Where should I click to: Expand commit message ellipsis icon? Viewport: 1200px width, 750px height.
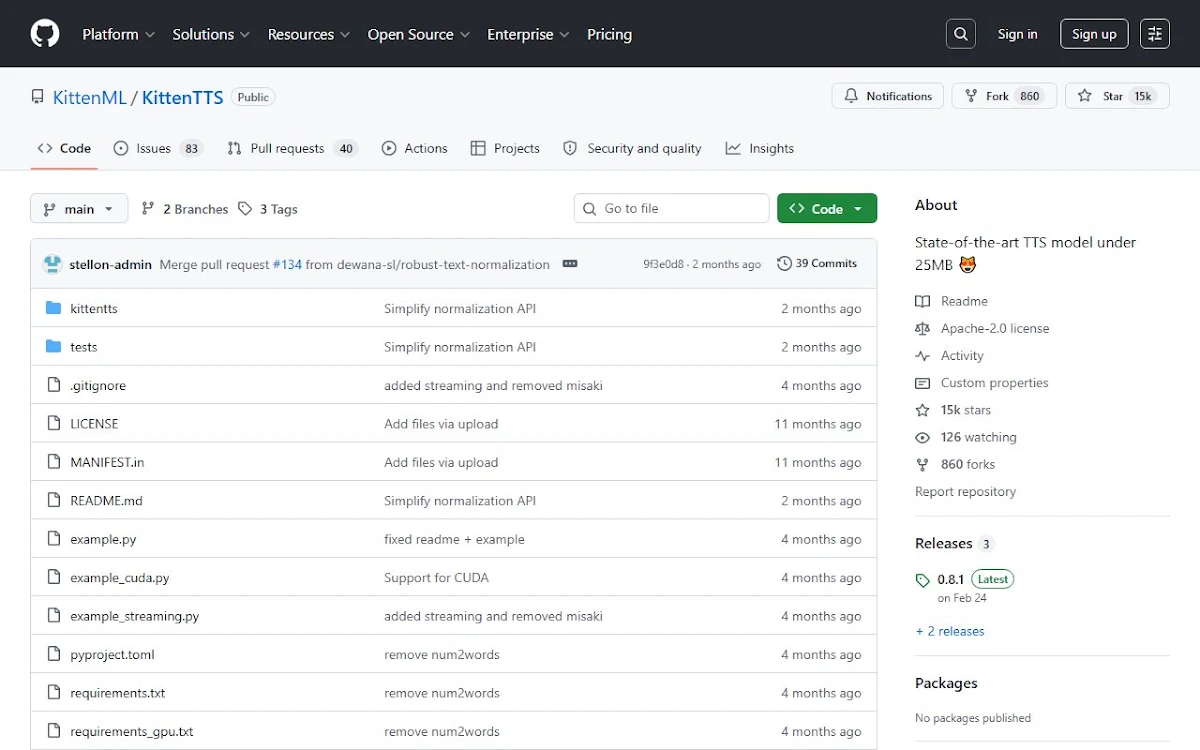point(570,264)
